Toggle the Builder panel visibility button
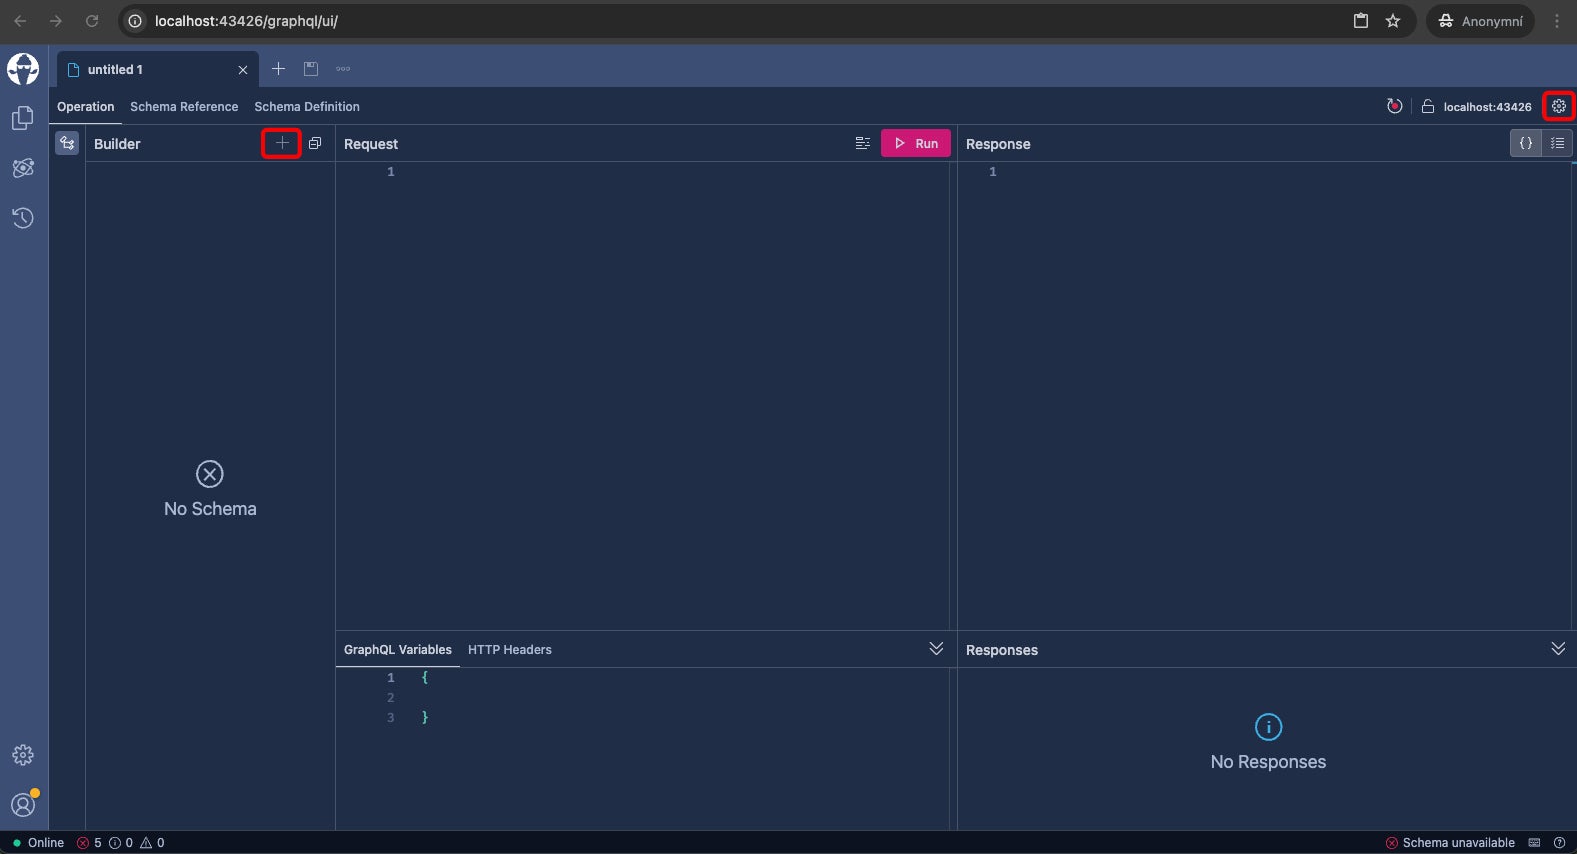 (67, 143)
